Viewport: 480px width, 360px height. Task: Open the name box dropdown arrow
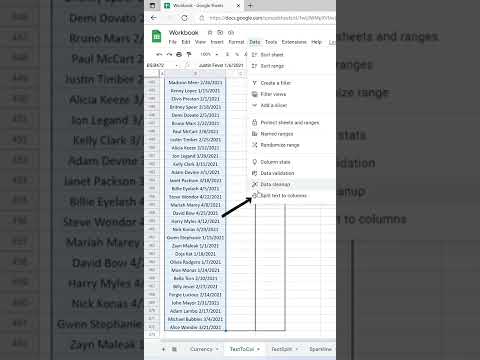(177, 65)
